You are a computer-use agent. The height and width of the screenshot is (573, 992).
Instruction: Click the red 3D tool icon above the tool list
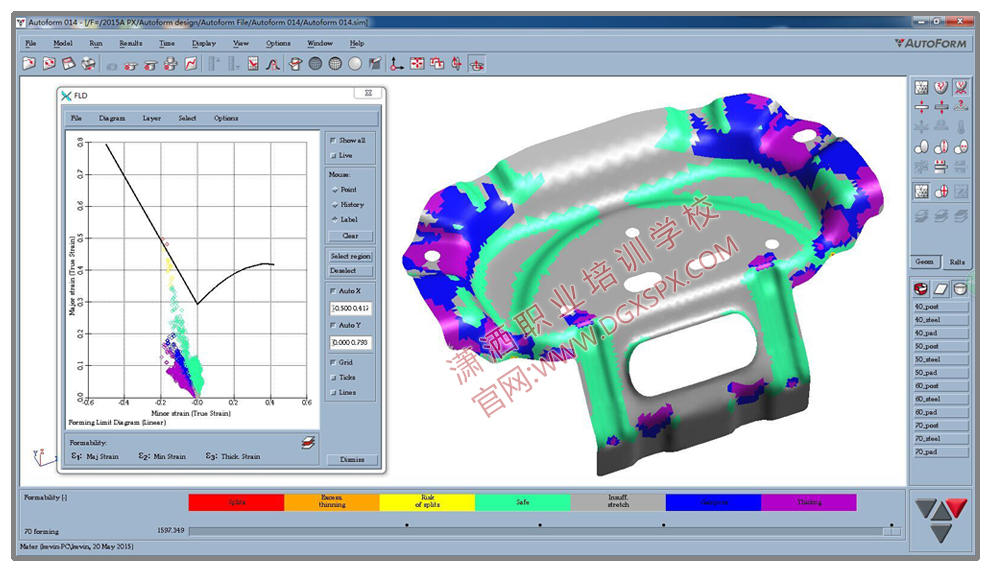[x=921, y=289]
